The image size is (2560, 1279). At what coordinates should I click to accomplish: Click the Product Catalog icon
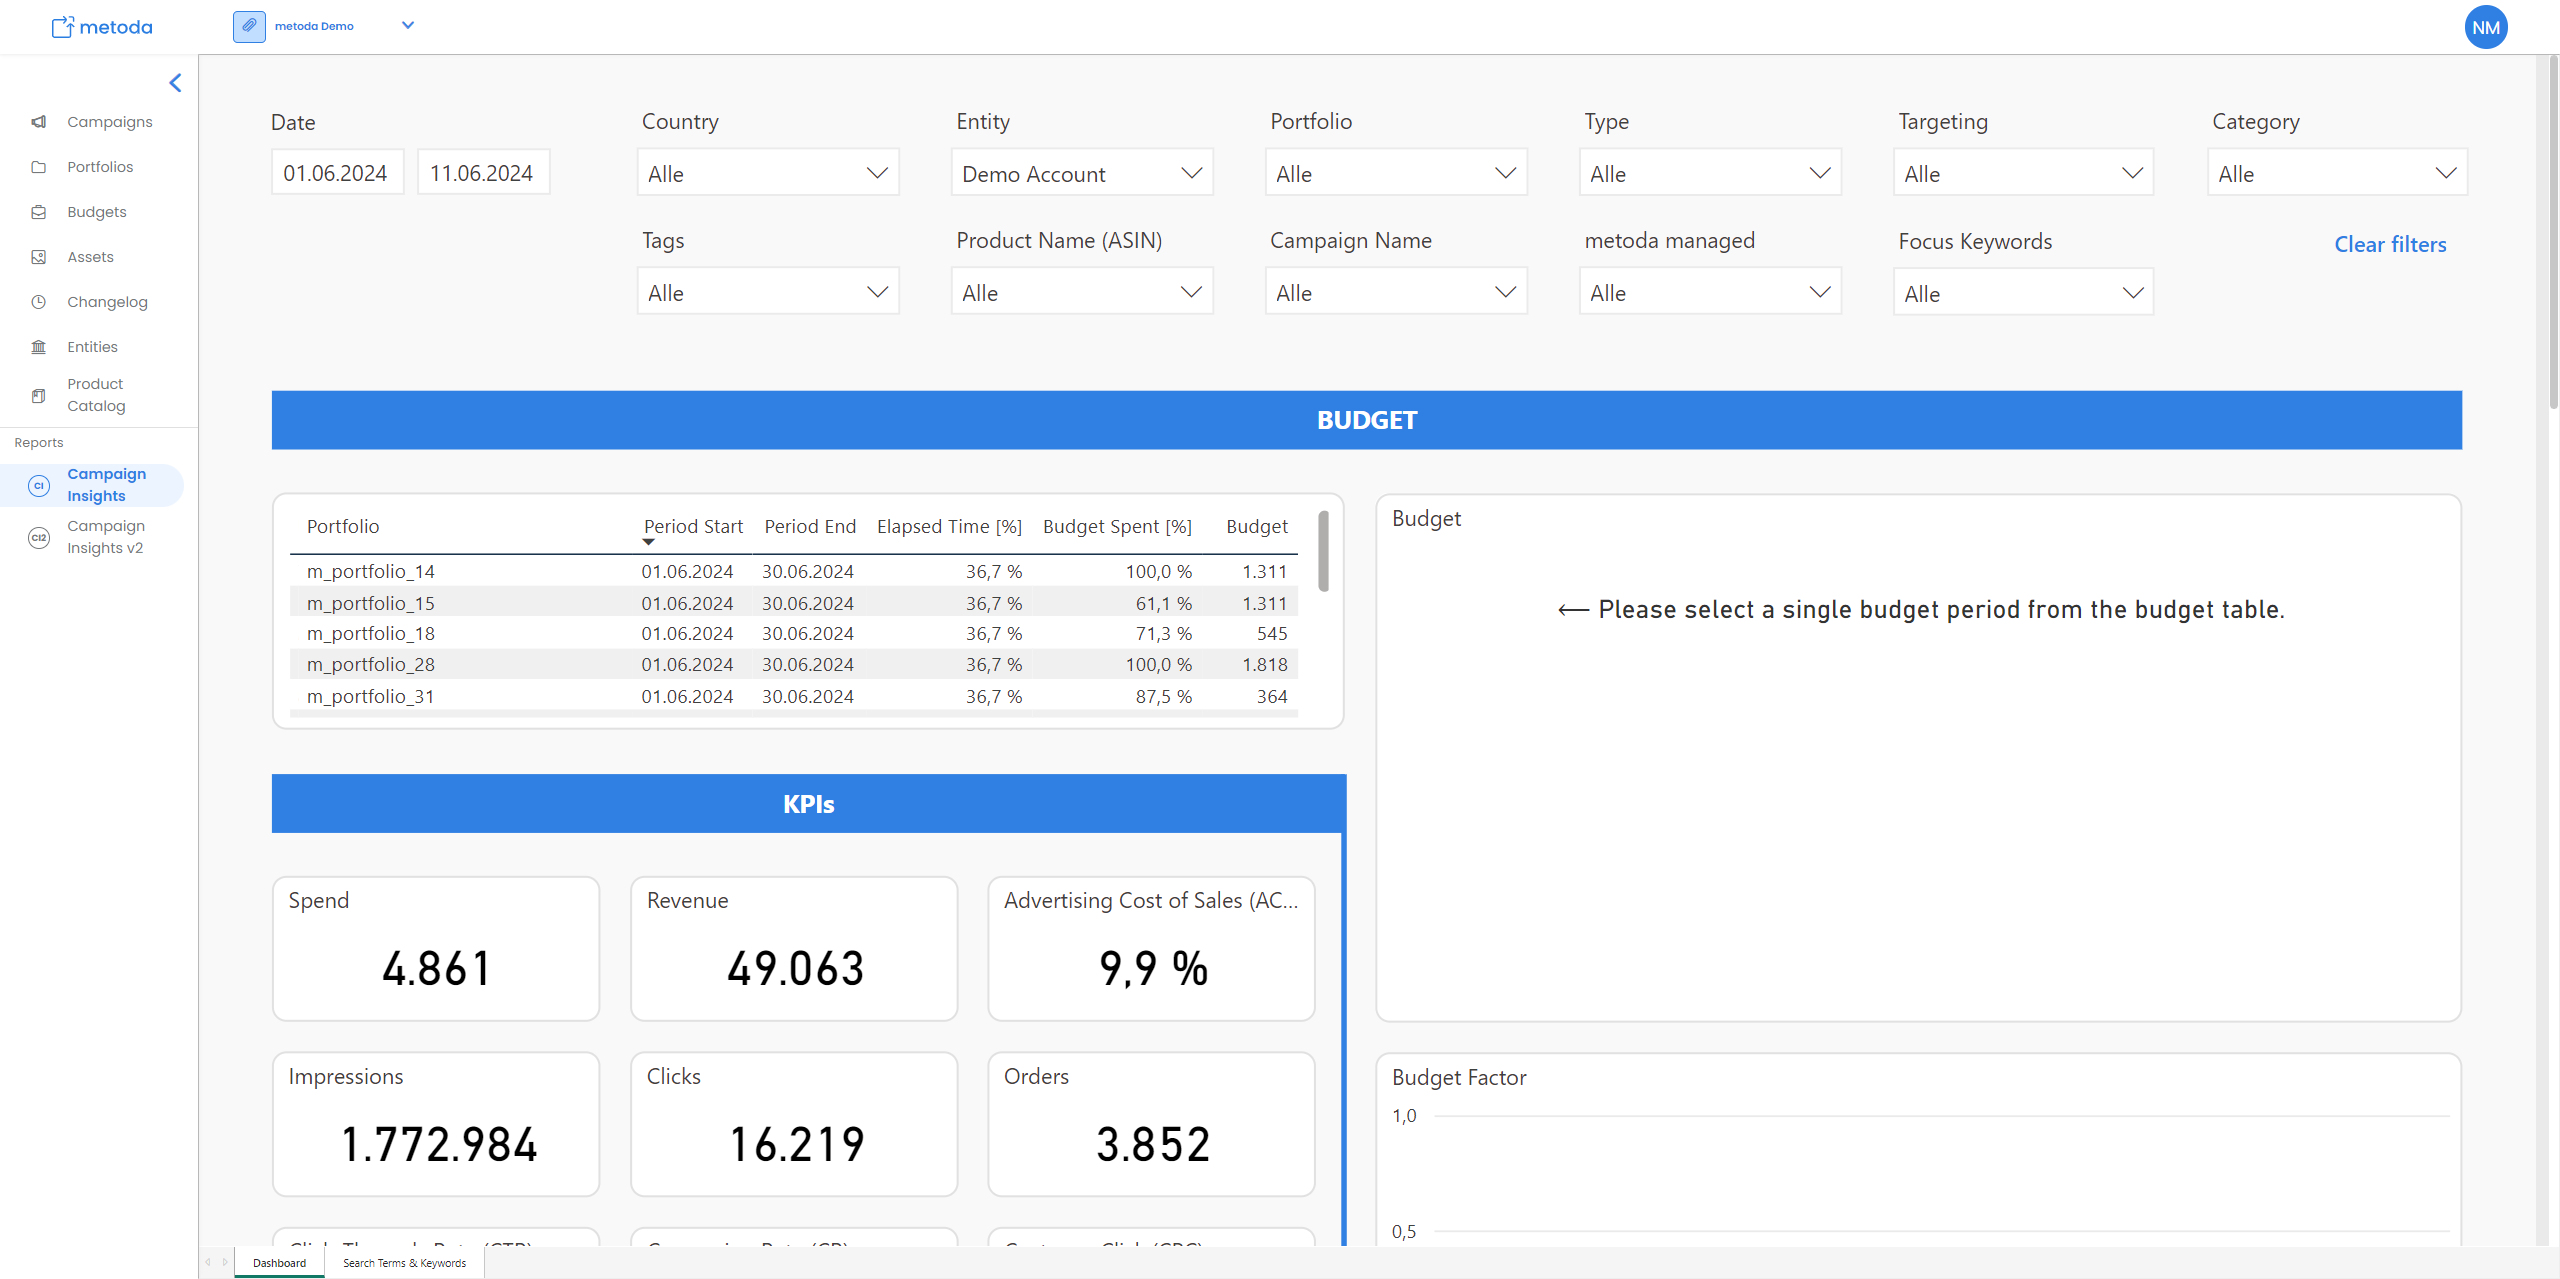click(39, 396)
